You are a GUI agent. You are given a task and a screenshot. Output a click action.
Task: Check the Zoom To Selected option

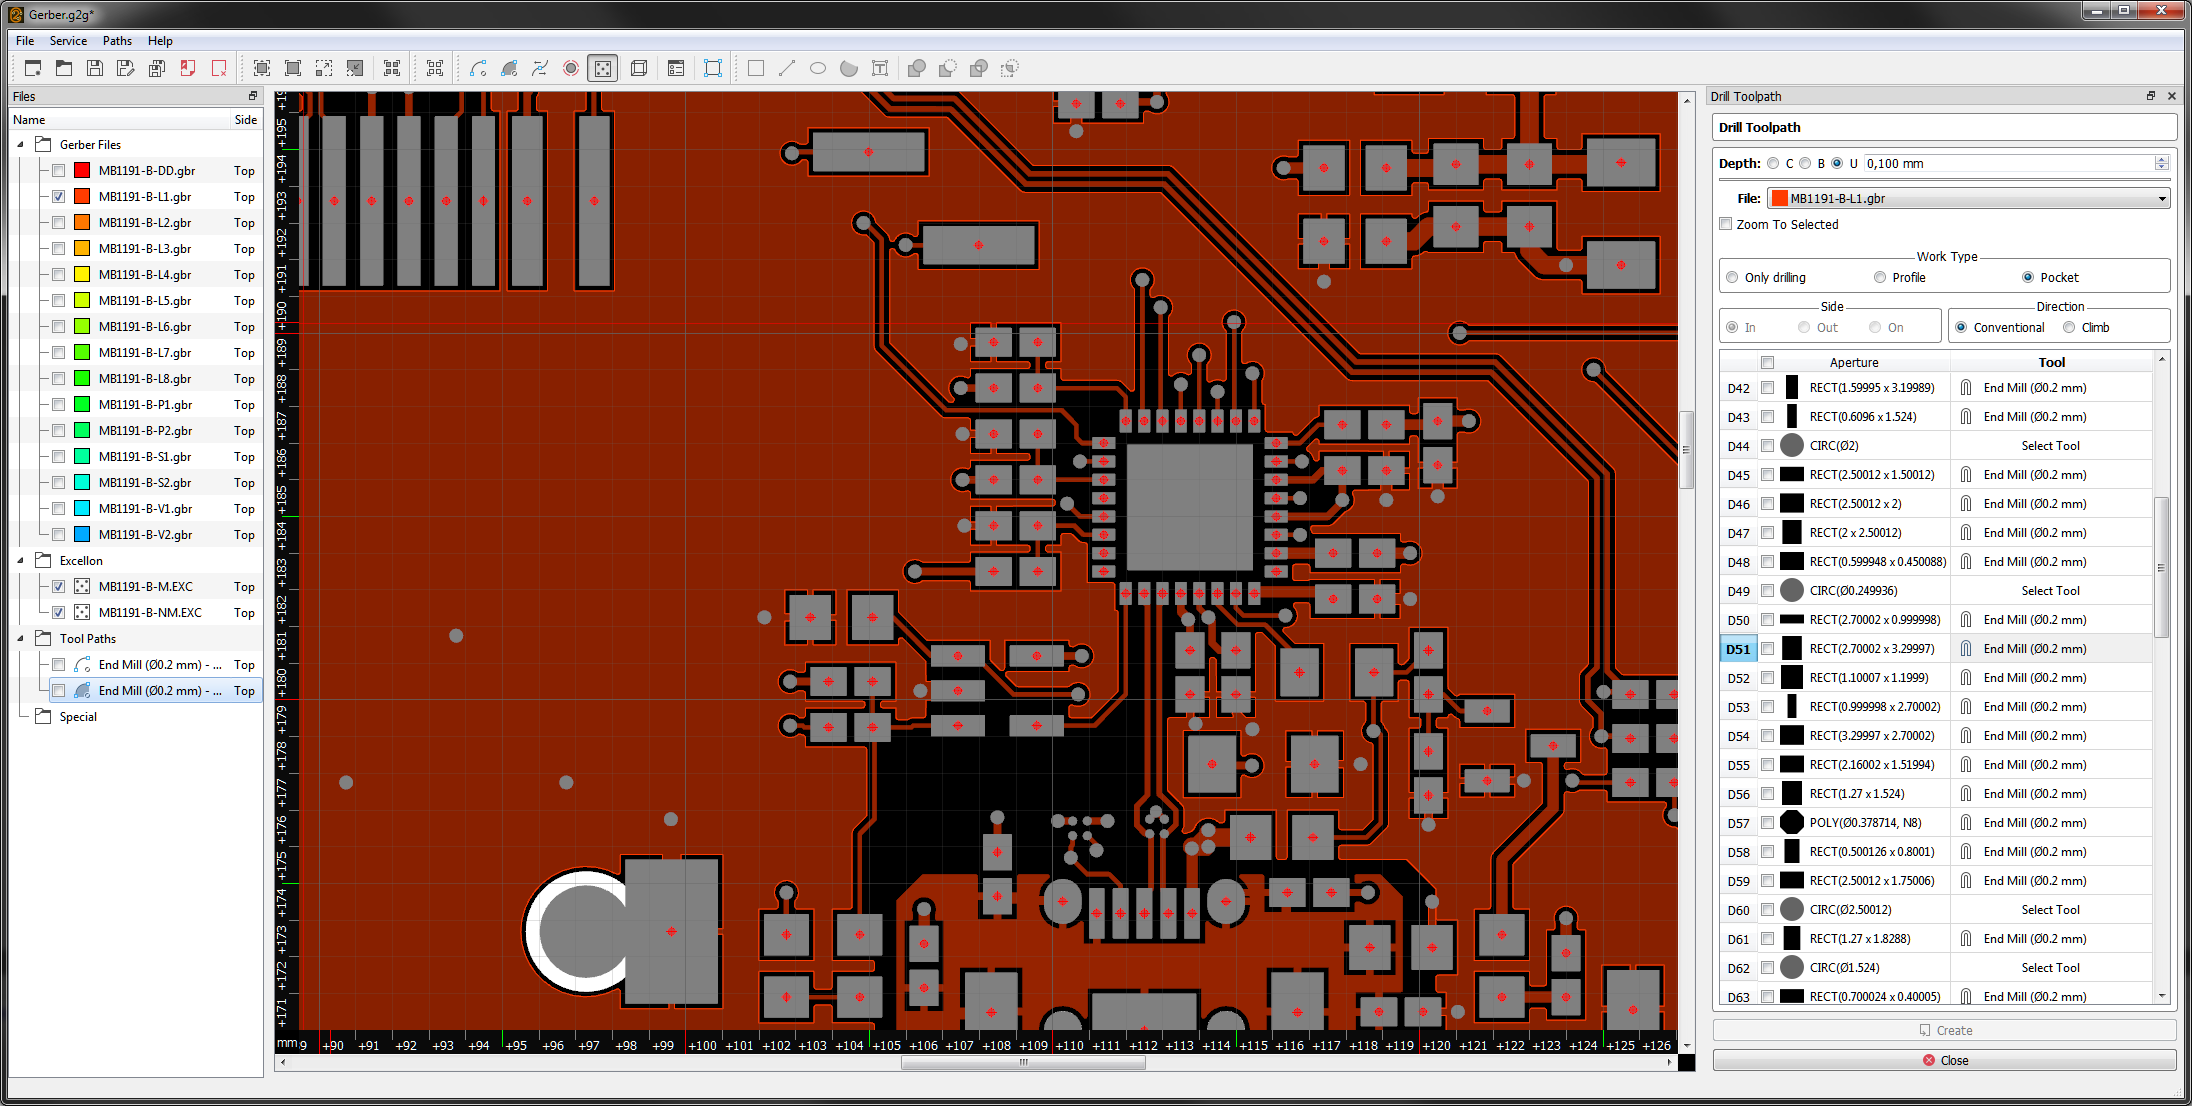point(1726,224)
